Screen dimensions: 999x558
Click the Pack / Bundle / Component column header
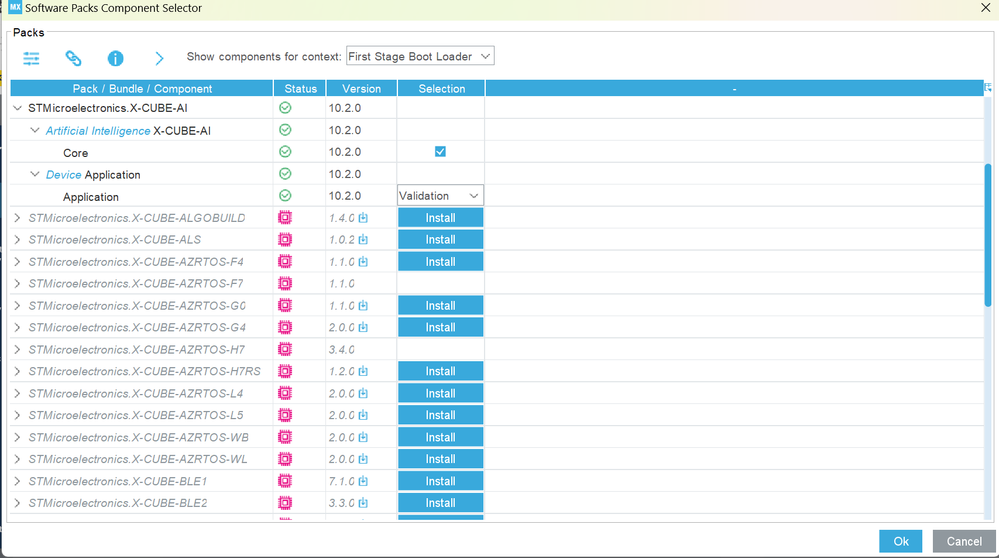click(x=142, y=89)
